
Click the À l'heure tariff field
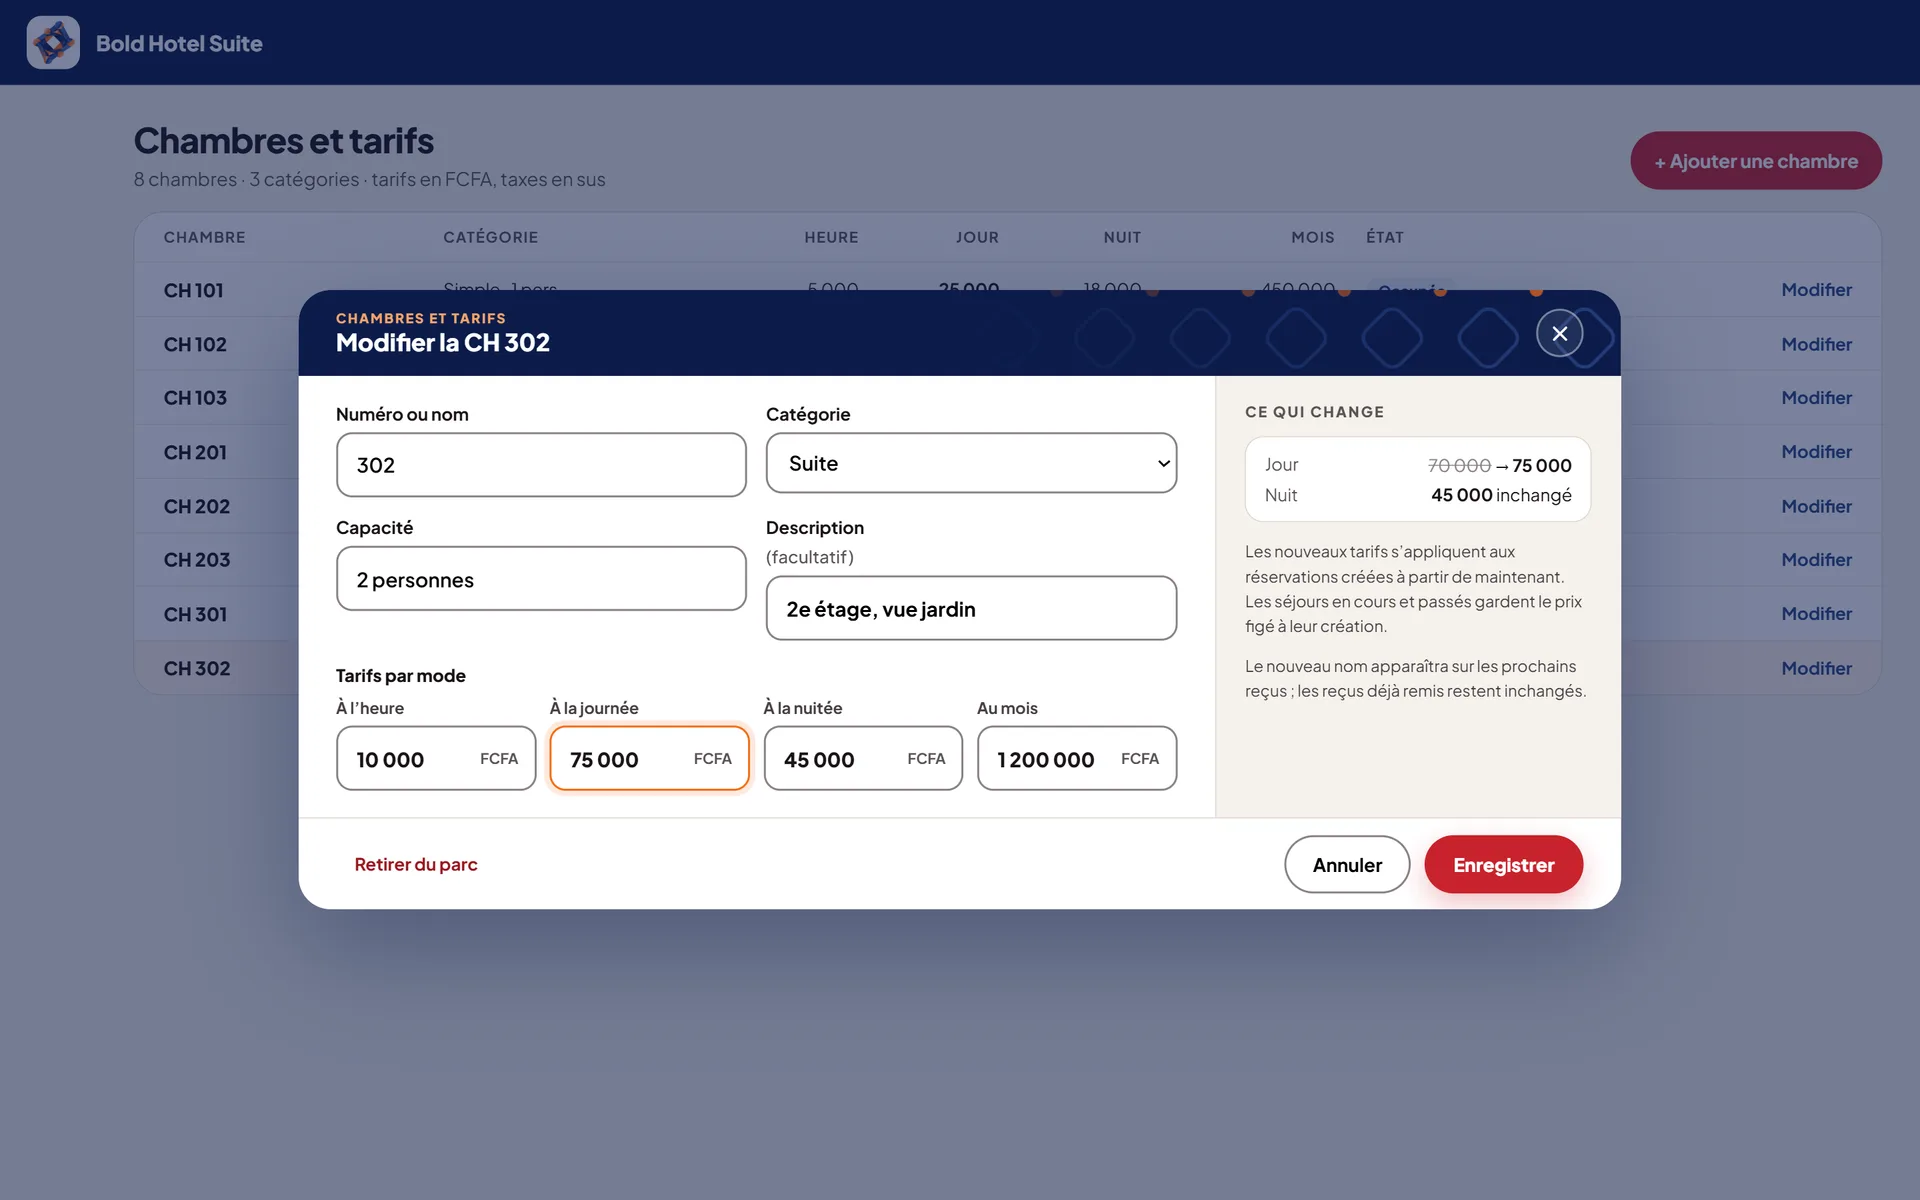pos(436,759)
